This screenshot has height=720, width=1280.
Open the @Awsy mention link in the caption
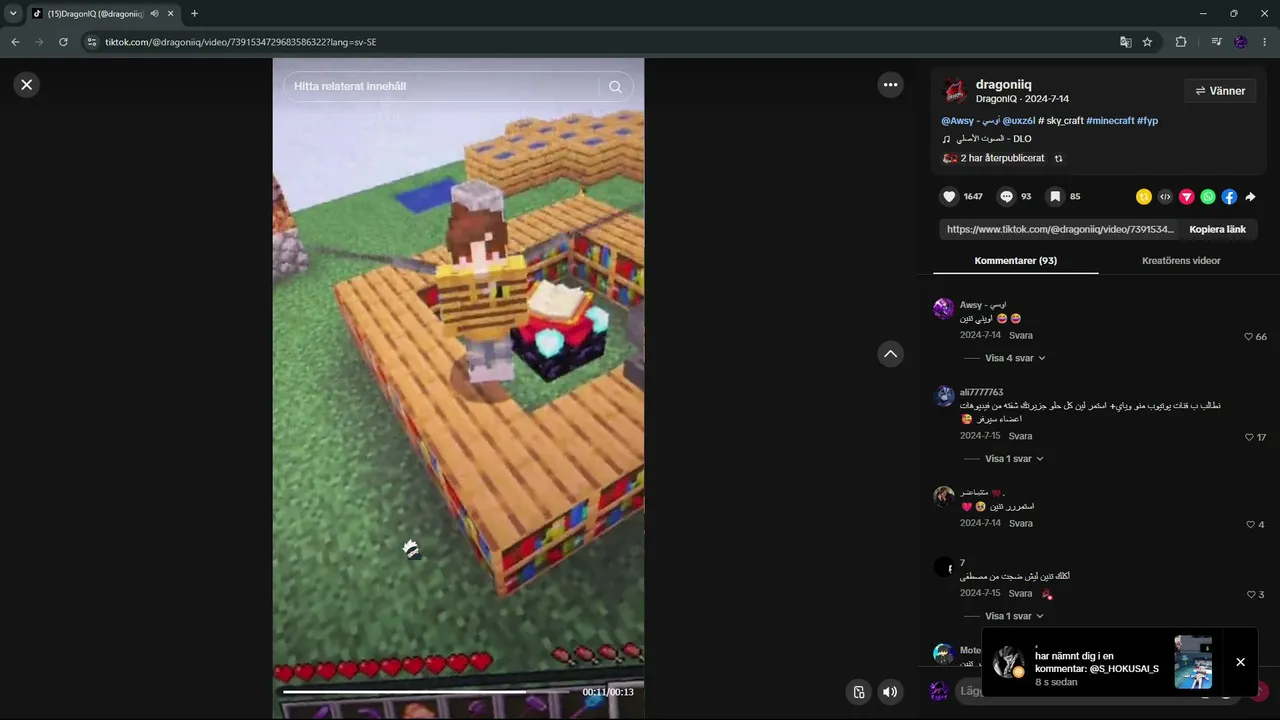click(x=972, y=121)
